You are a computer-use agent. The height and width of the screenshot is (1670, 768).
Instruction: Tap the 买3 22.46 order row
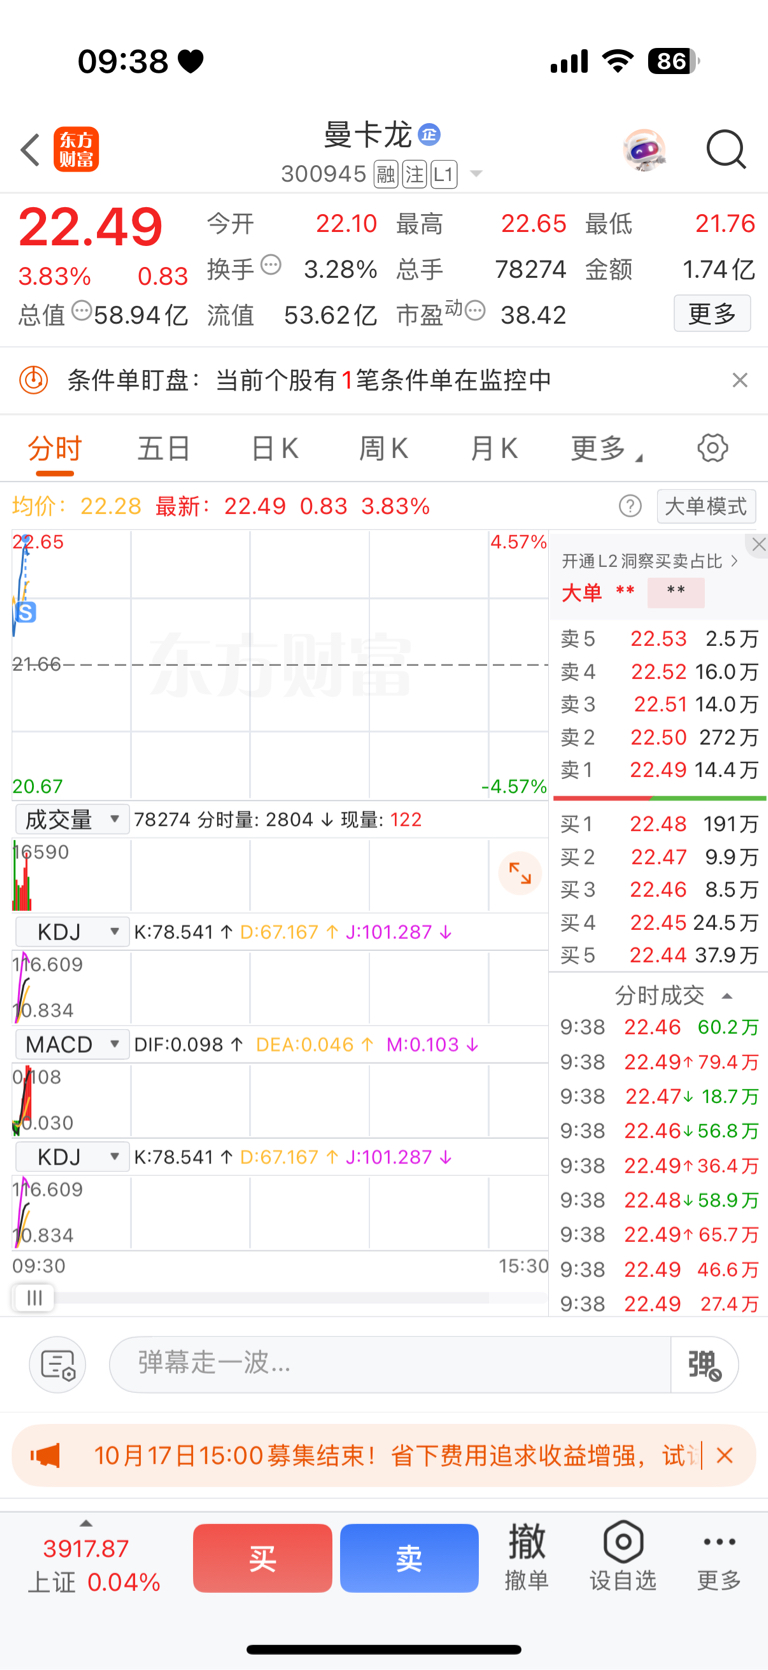(659, 889)
